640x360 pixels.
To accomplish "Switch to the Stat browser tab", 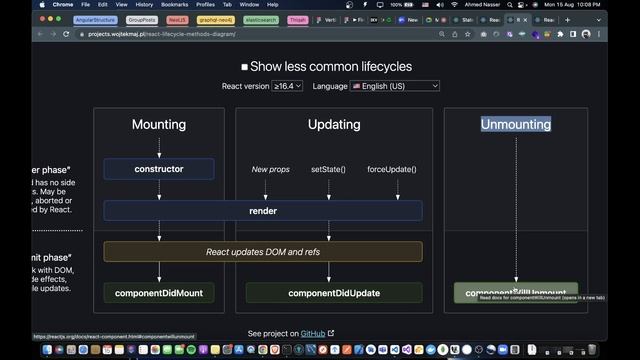I will click(x=464, y=20).
